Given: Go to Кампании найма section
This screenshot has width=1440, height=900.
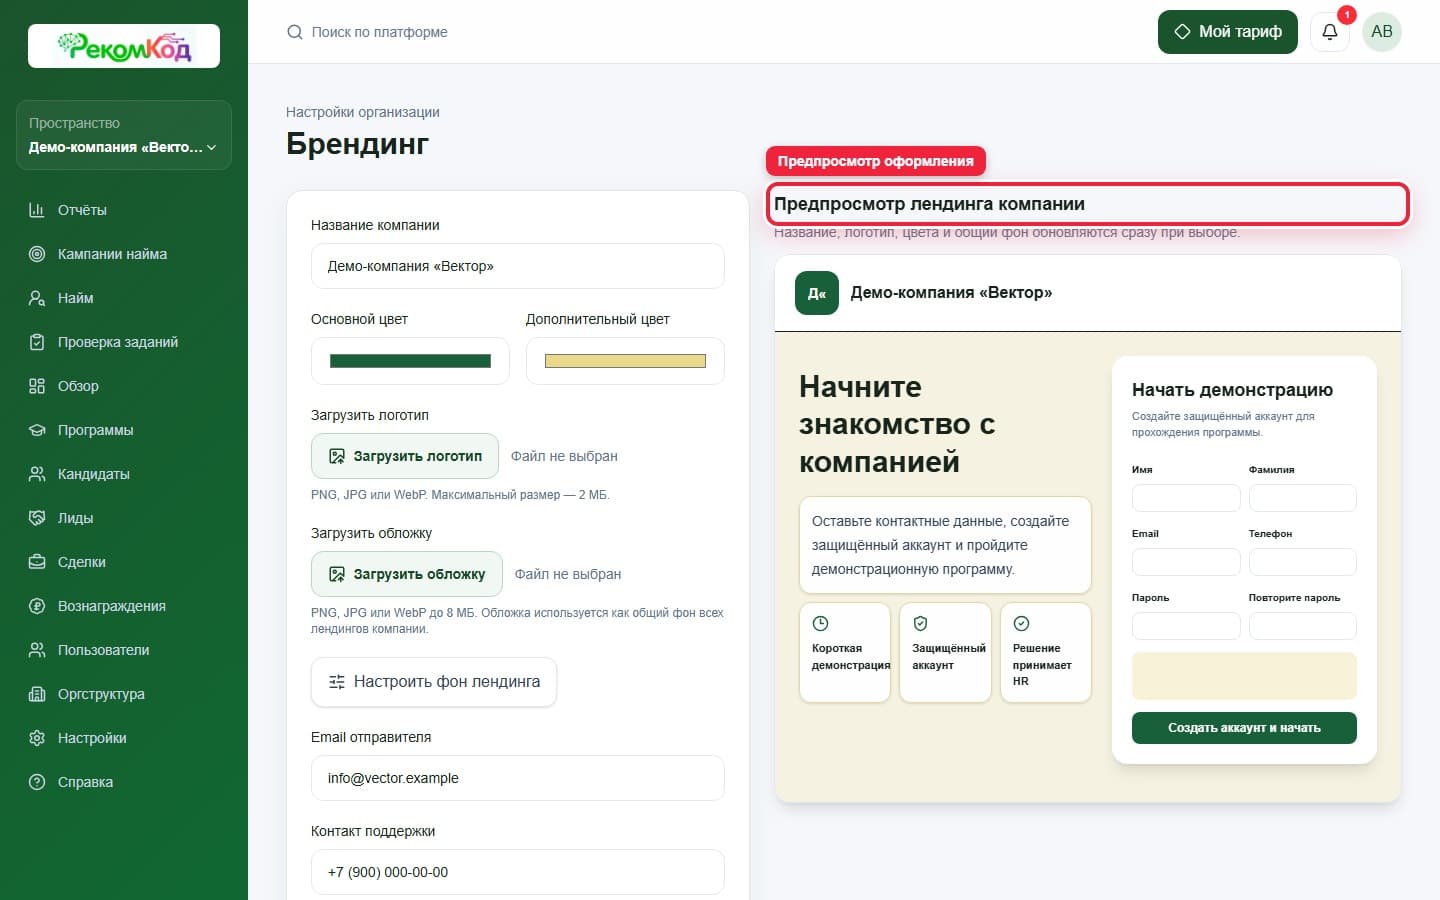Looking at the screenshot, I should [124, 254].
